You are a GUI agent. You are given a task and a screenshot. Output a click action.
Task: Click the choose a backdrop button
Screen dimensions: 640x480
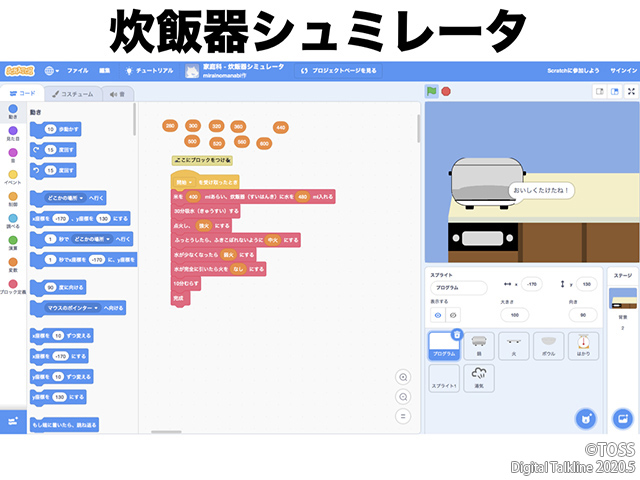(x=622, y=417)
